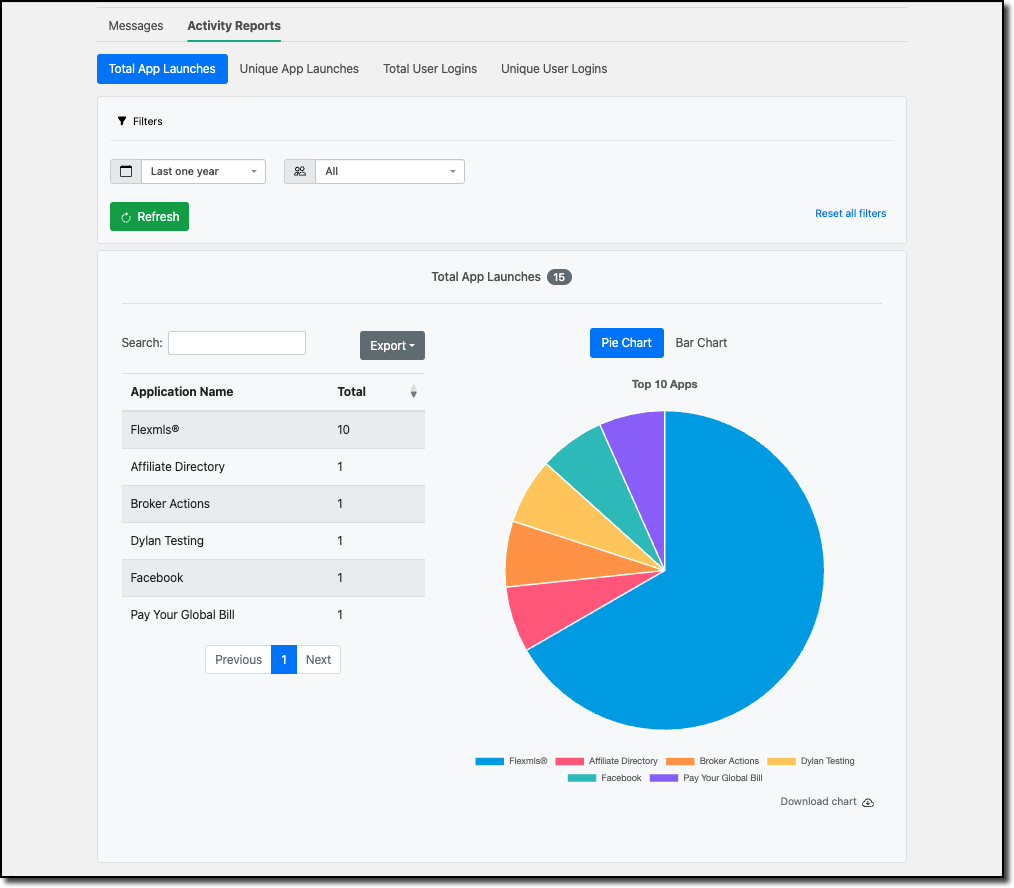Select the Activity Reports tab
Screen dimensions: 1014x888
click(x=234, y=26)
